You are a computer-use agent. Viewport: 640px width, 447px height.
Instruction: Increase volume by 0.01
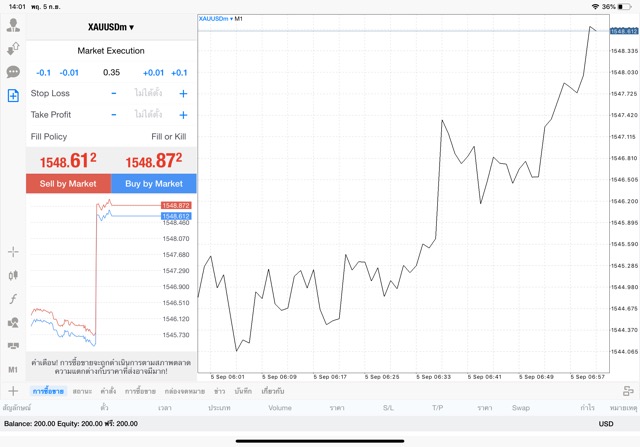click(153, 72)
